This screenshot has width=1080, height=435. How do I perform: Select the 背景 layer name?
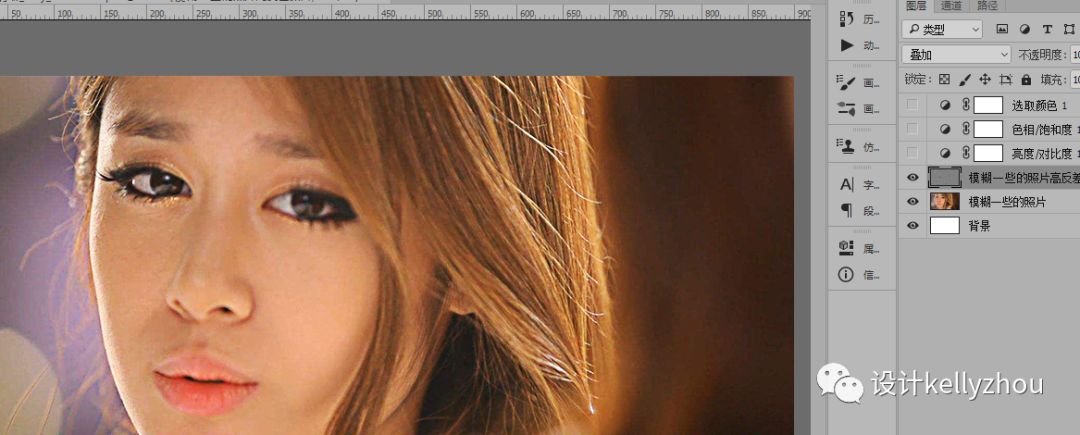tap(979, 226)
